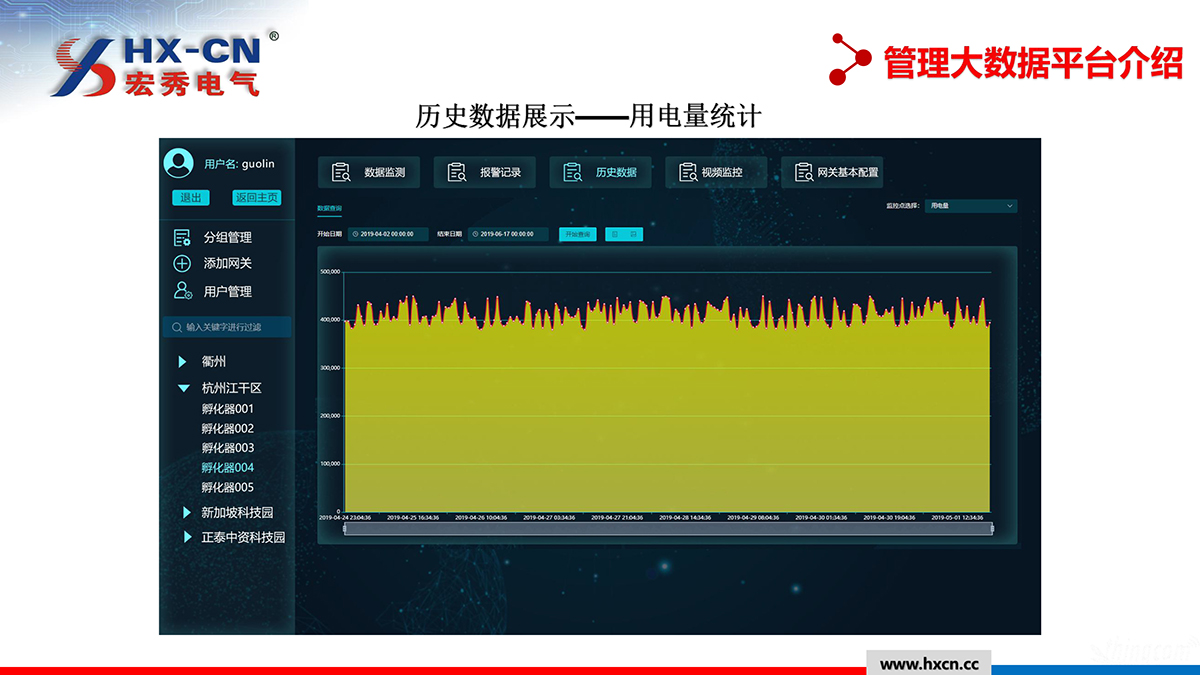Select the 数据查询 sub-tab
The image size is (1200, 675).
tap(329, 208)
